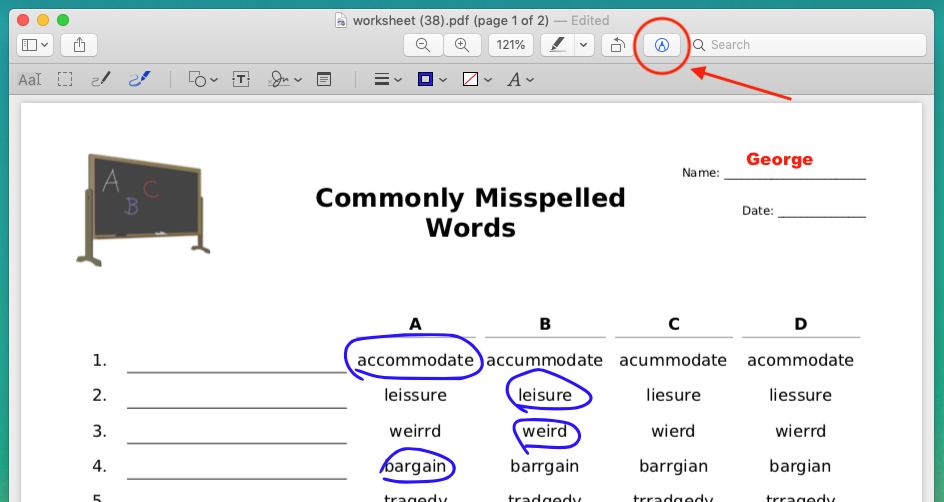Screen dimensions: 944x502
Task: Click the 121% zoom level button
Action: [x=511, y=45]
